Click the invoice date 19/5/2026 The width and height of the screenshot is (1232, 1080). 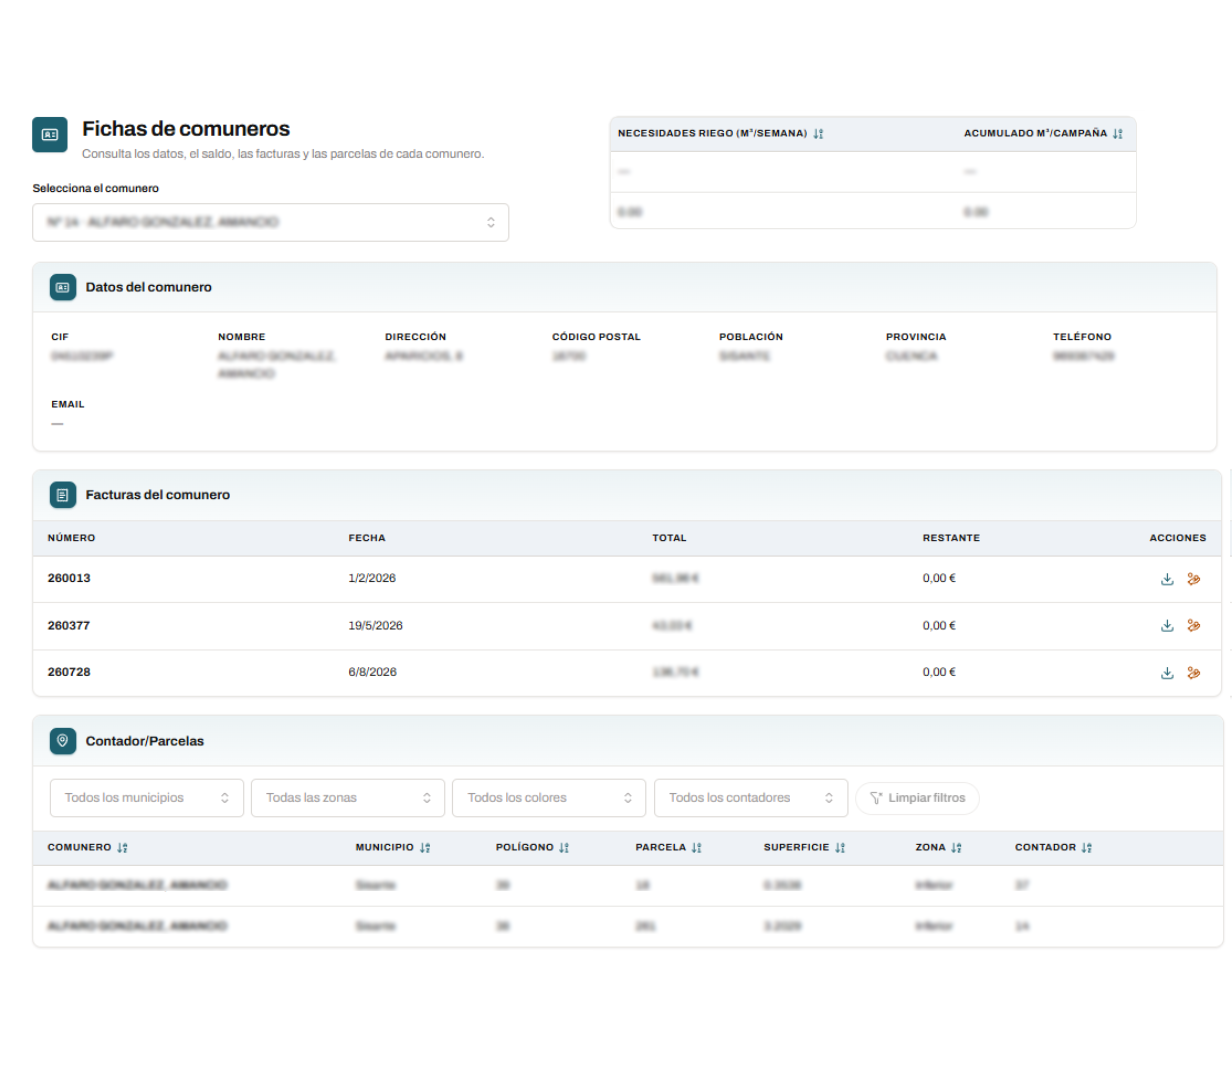pos(376,626)
